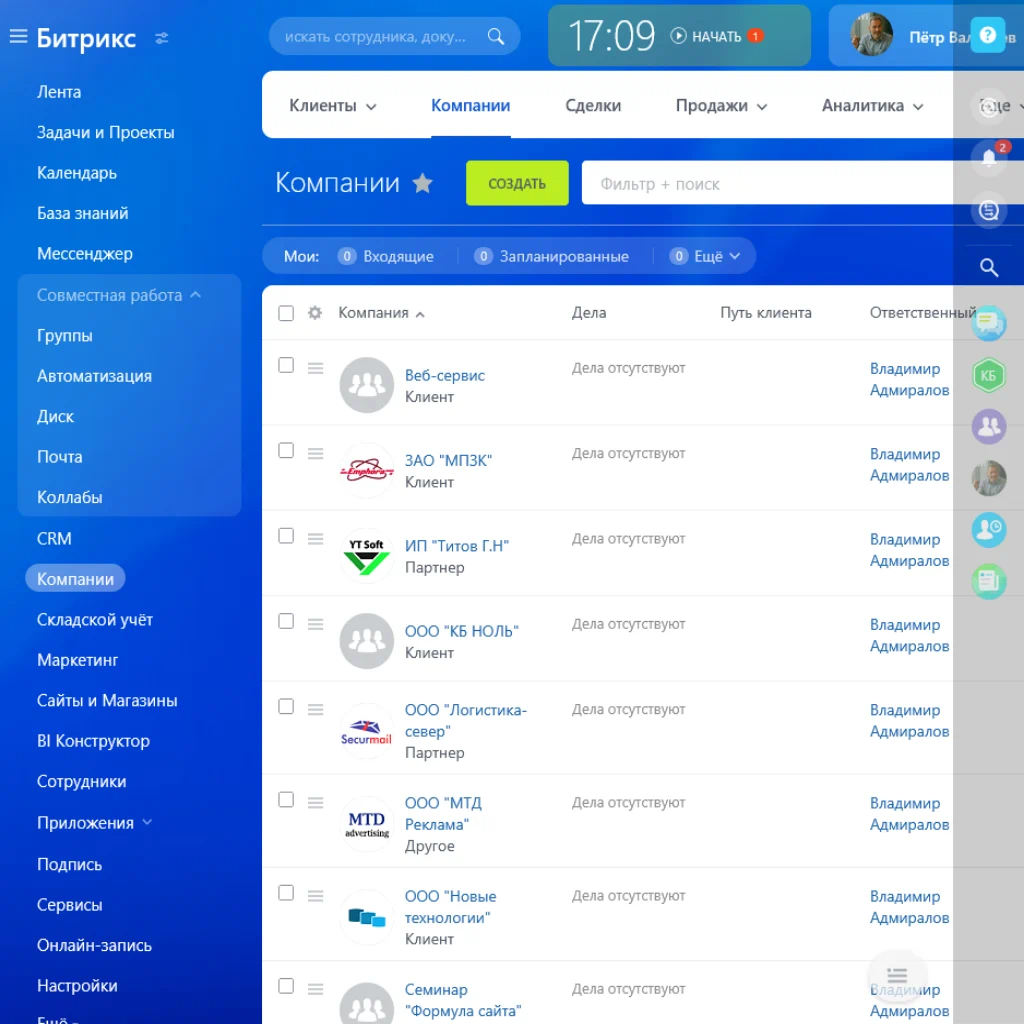Screen dimensions: 1024x1024
Task: Open the КБ hexagon icon in right sidebar
Action: click(x=988, y=374)
